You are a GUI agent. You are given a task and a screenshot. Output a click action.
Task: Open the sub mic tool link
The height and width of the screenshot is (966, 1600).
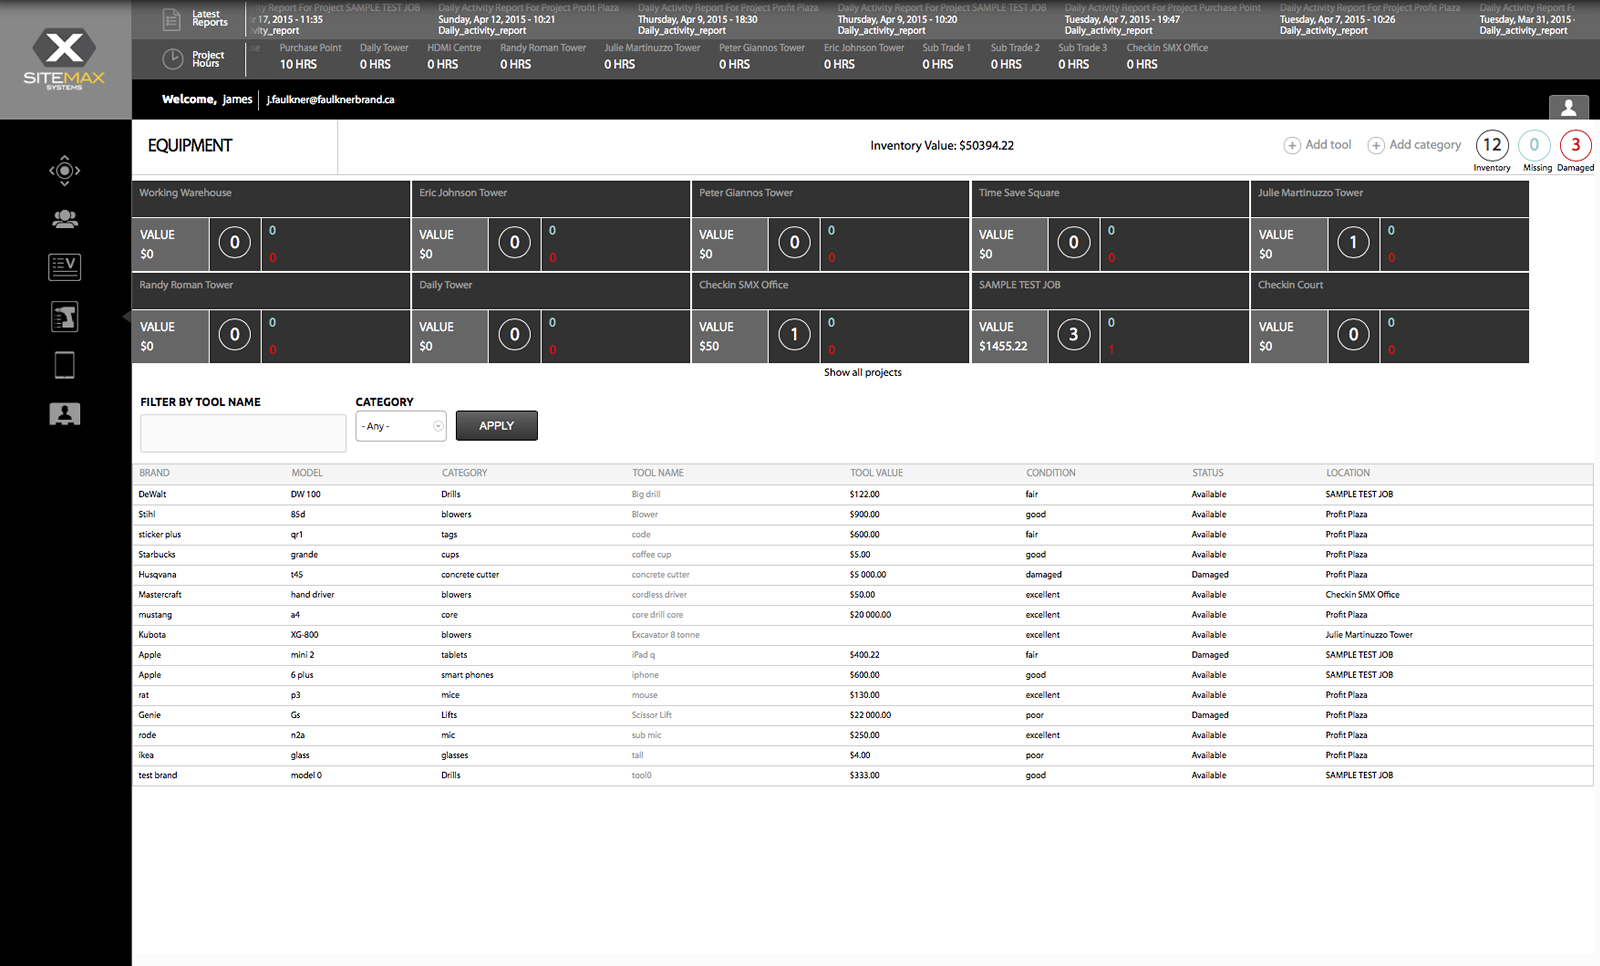(x=646, y=735)
